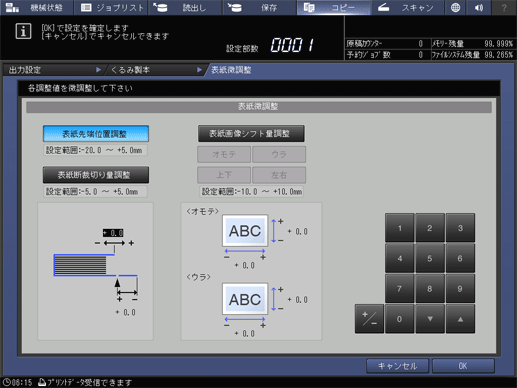Click the 予約ジョブ数 value
Viewport: 517px width, 388px height.
click(421, 55)
